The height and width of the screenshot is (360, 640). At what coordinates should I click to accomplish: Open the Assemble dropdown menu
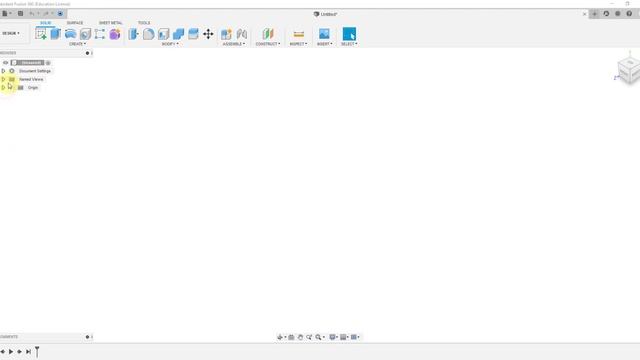[234, 44]
